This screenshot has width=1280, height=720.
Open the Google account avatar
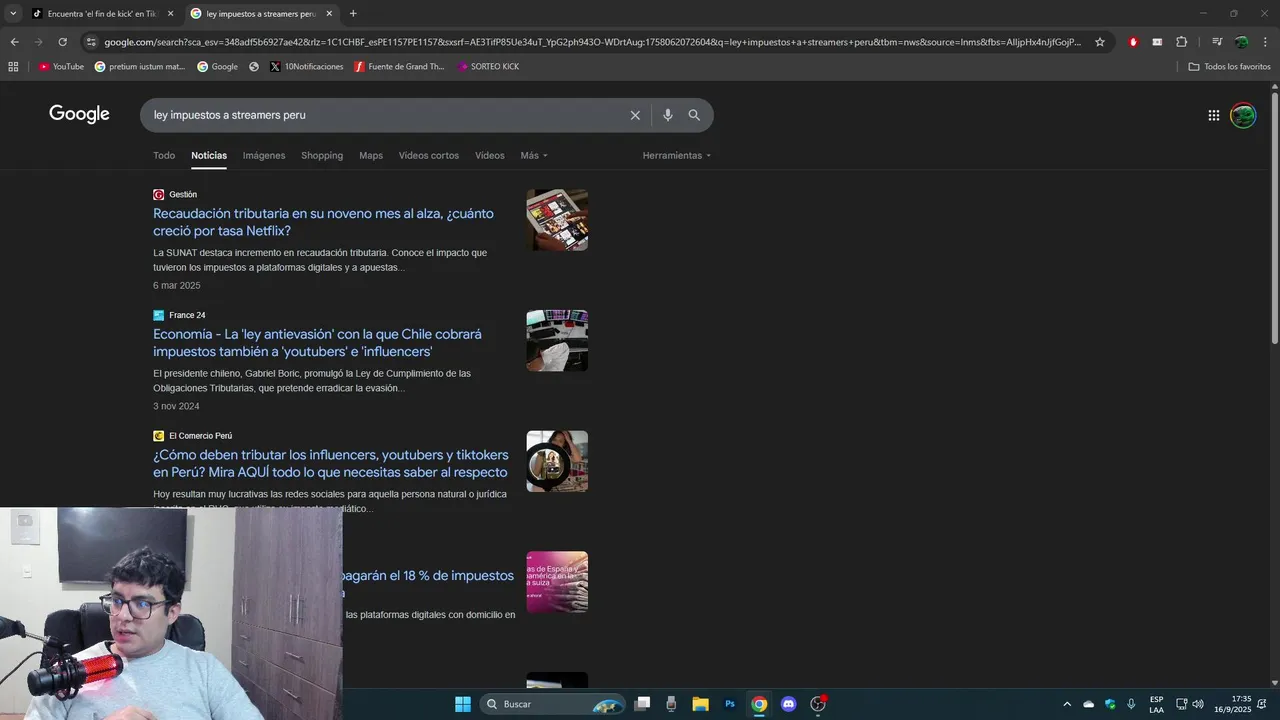point(1243,115)
